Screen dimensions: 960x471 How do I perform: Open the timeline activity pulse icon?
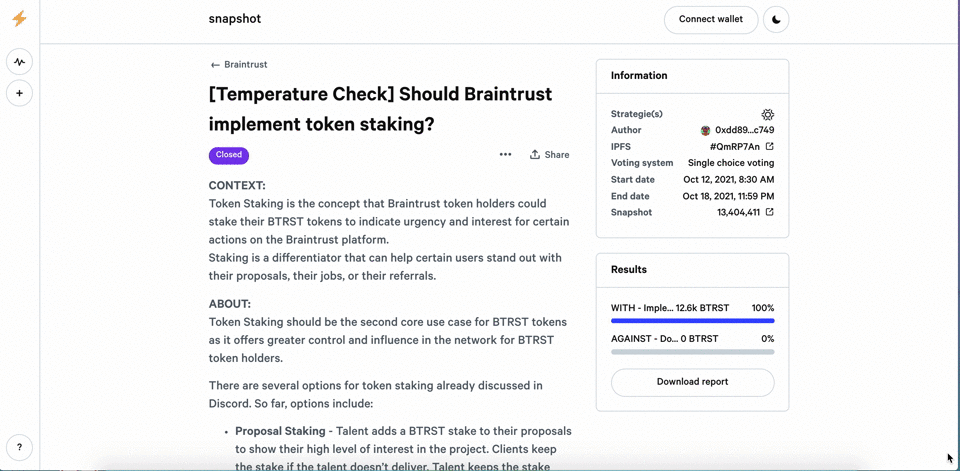(20, 62)
